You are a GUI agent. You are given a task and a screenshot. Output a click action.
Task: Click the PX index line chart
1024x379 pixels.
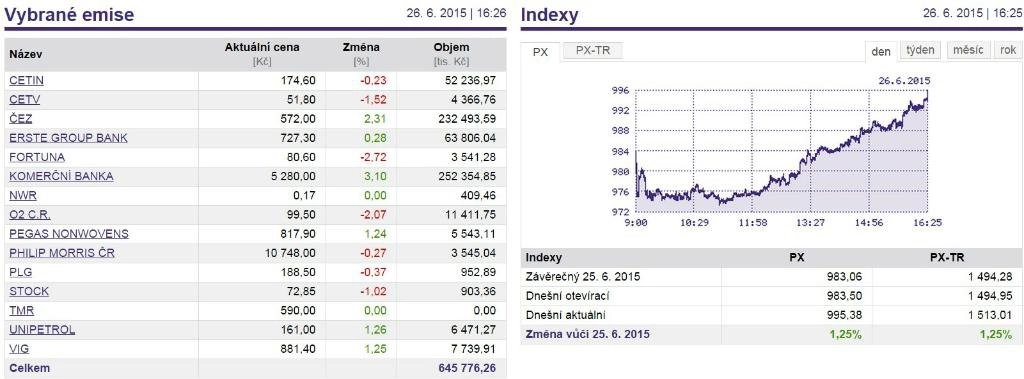(781, 151)
